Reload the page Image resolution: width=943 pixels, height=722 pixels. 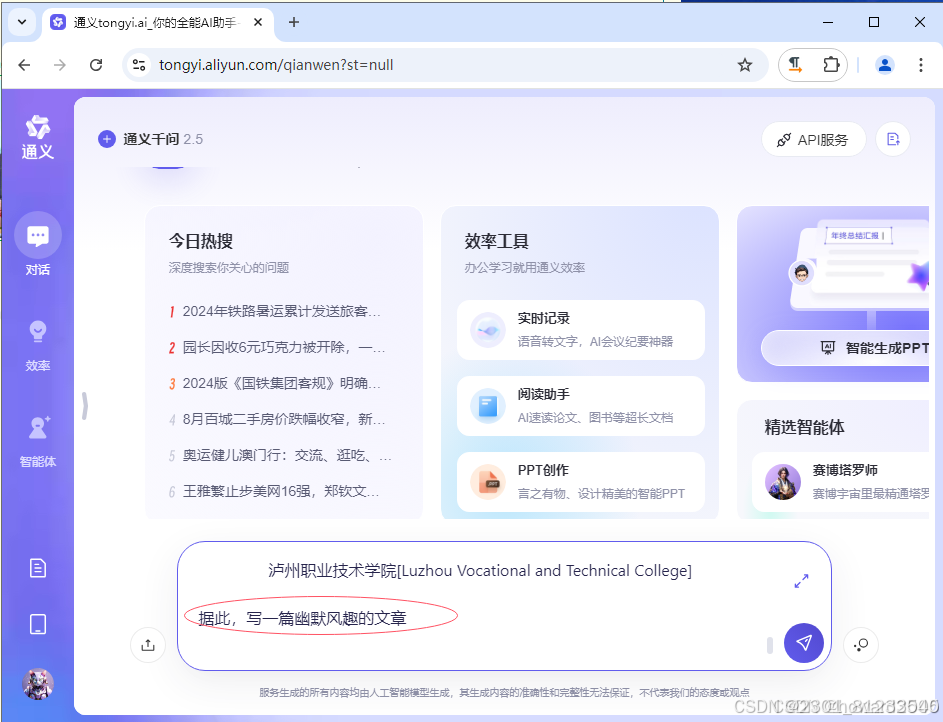tap(96, 65)
